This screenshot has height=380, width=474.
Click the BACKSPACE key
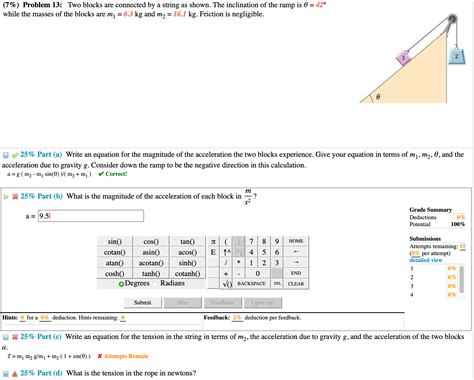click(251, 284)
